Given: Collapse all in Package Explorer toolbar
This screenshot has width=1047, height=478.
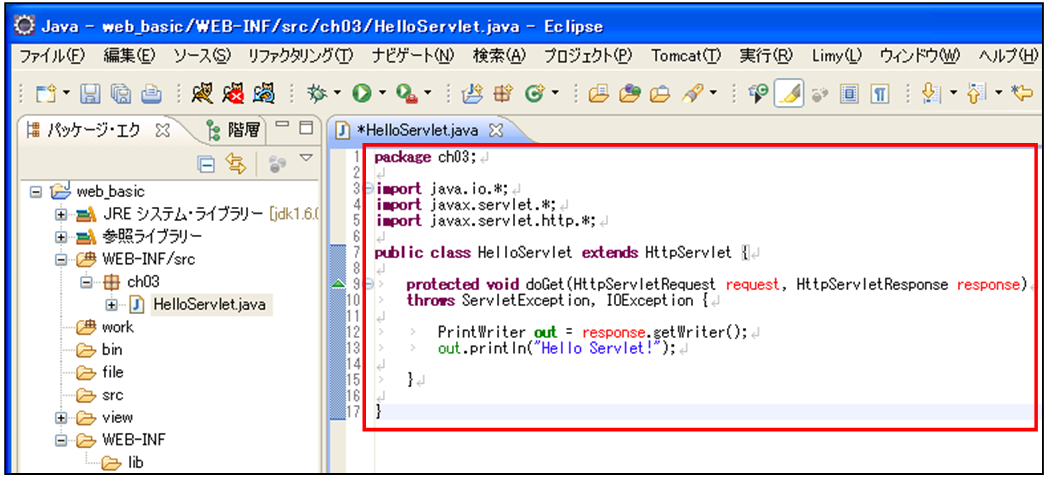Looking at the screenshot, I should click(206, 164).
